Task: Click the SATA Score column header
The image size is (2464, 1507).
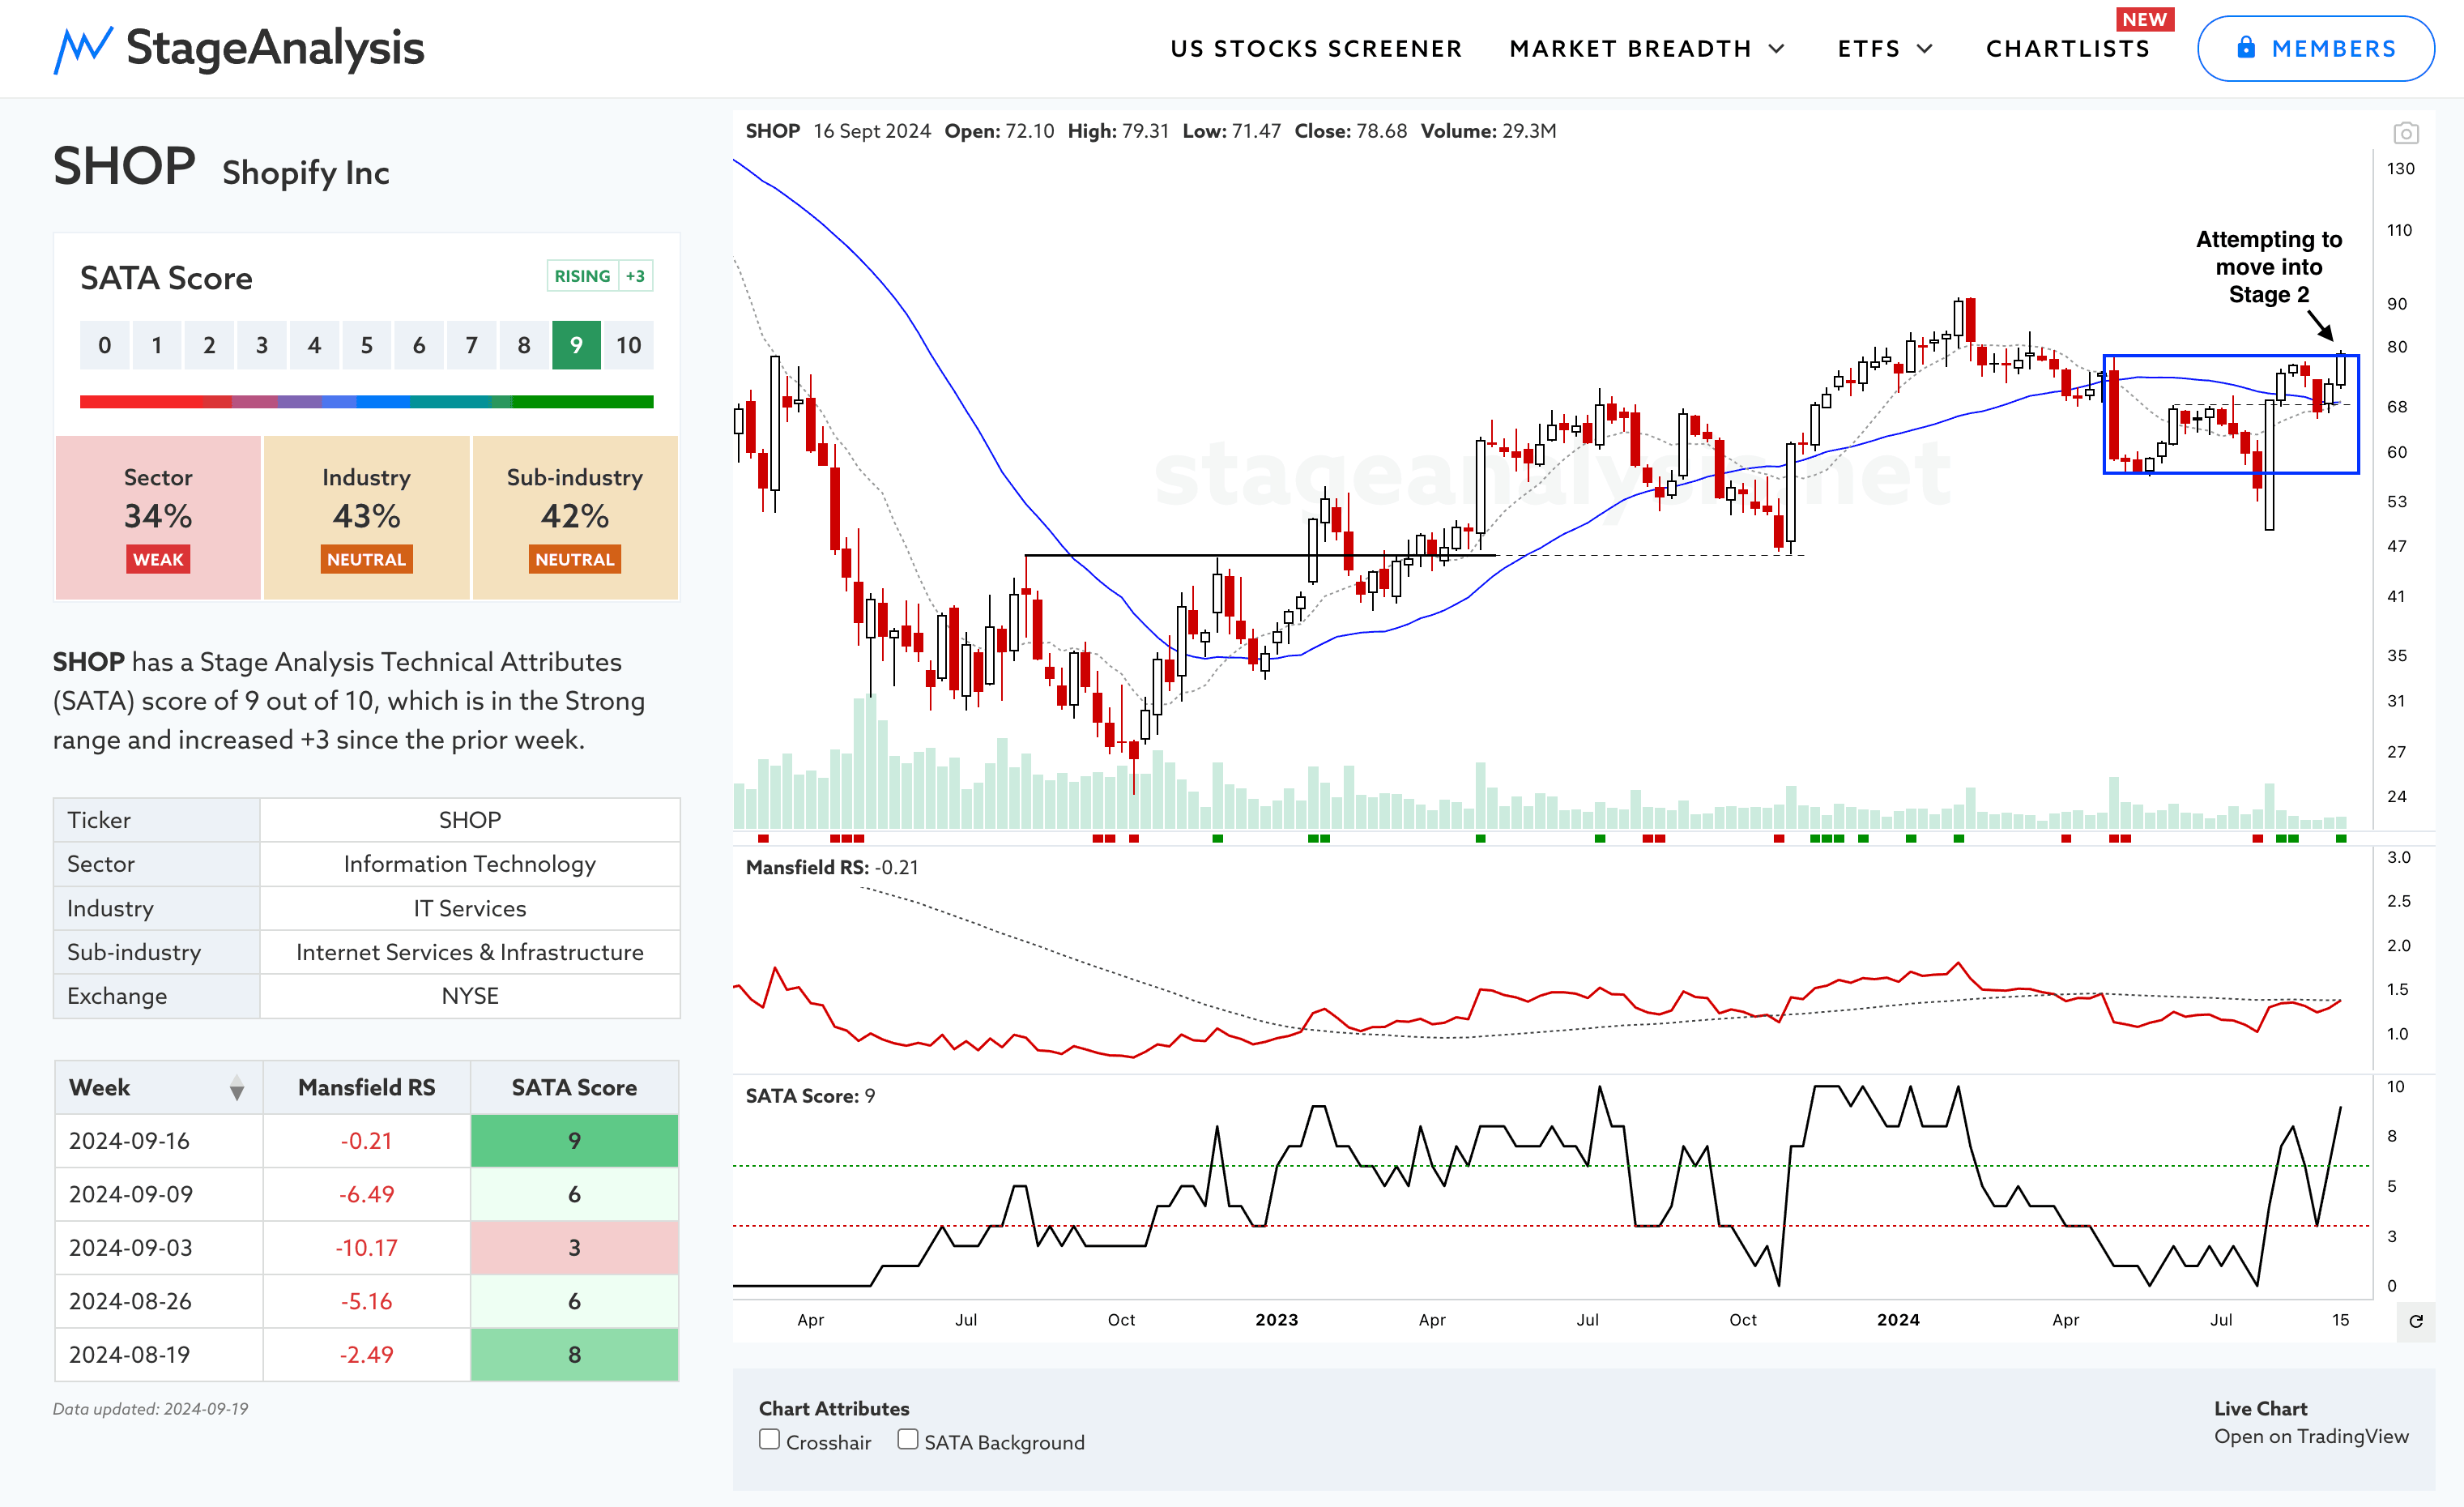Action: click(574, 1088)
